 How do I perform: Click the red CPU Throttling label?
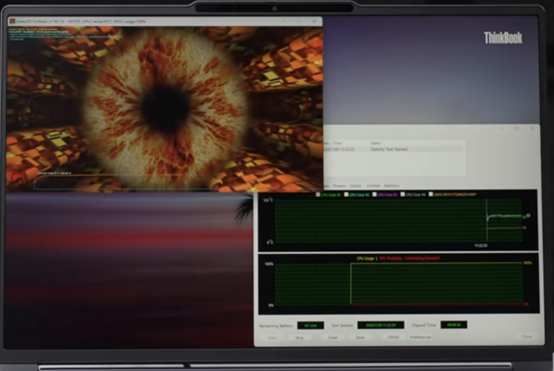409,258
